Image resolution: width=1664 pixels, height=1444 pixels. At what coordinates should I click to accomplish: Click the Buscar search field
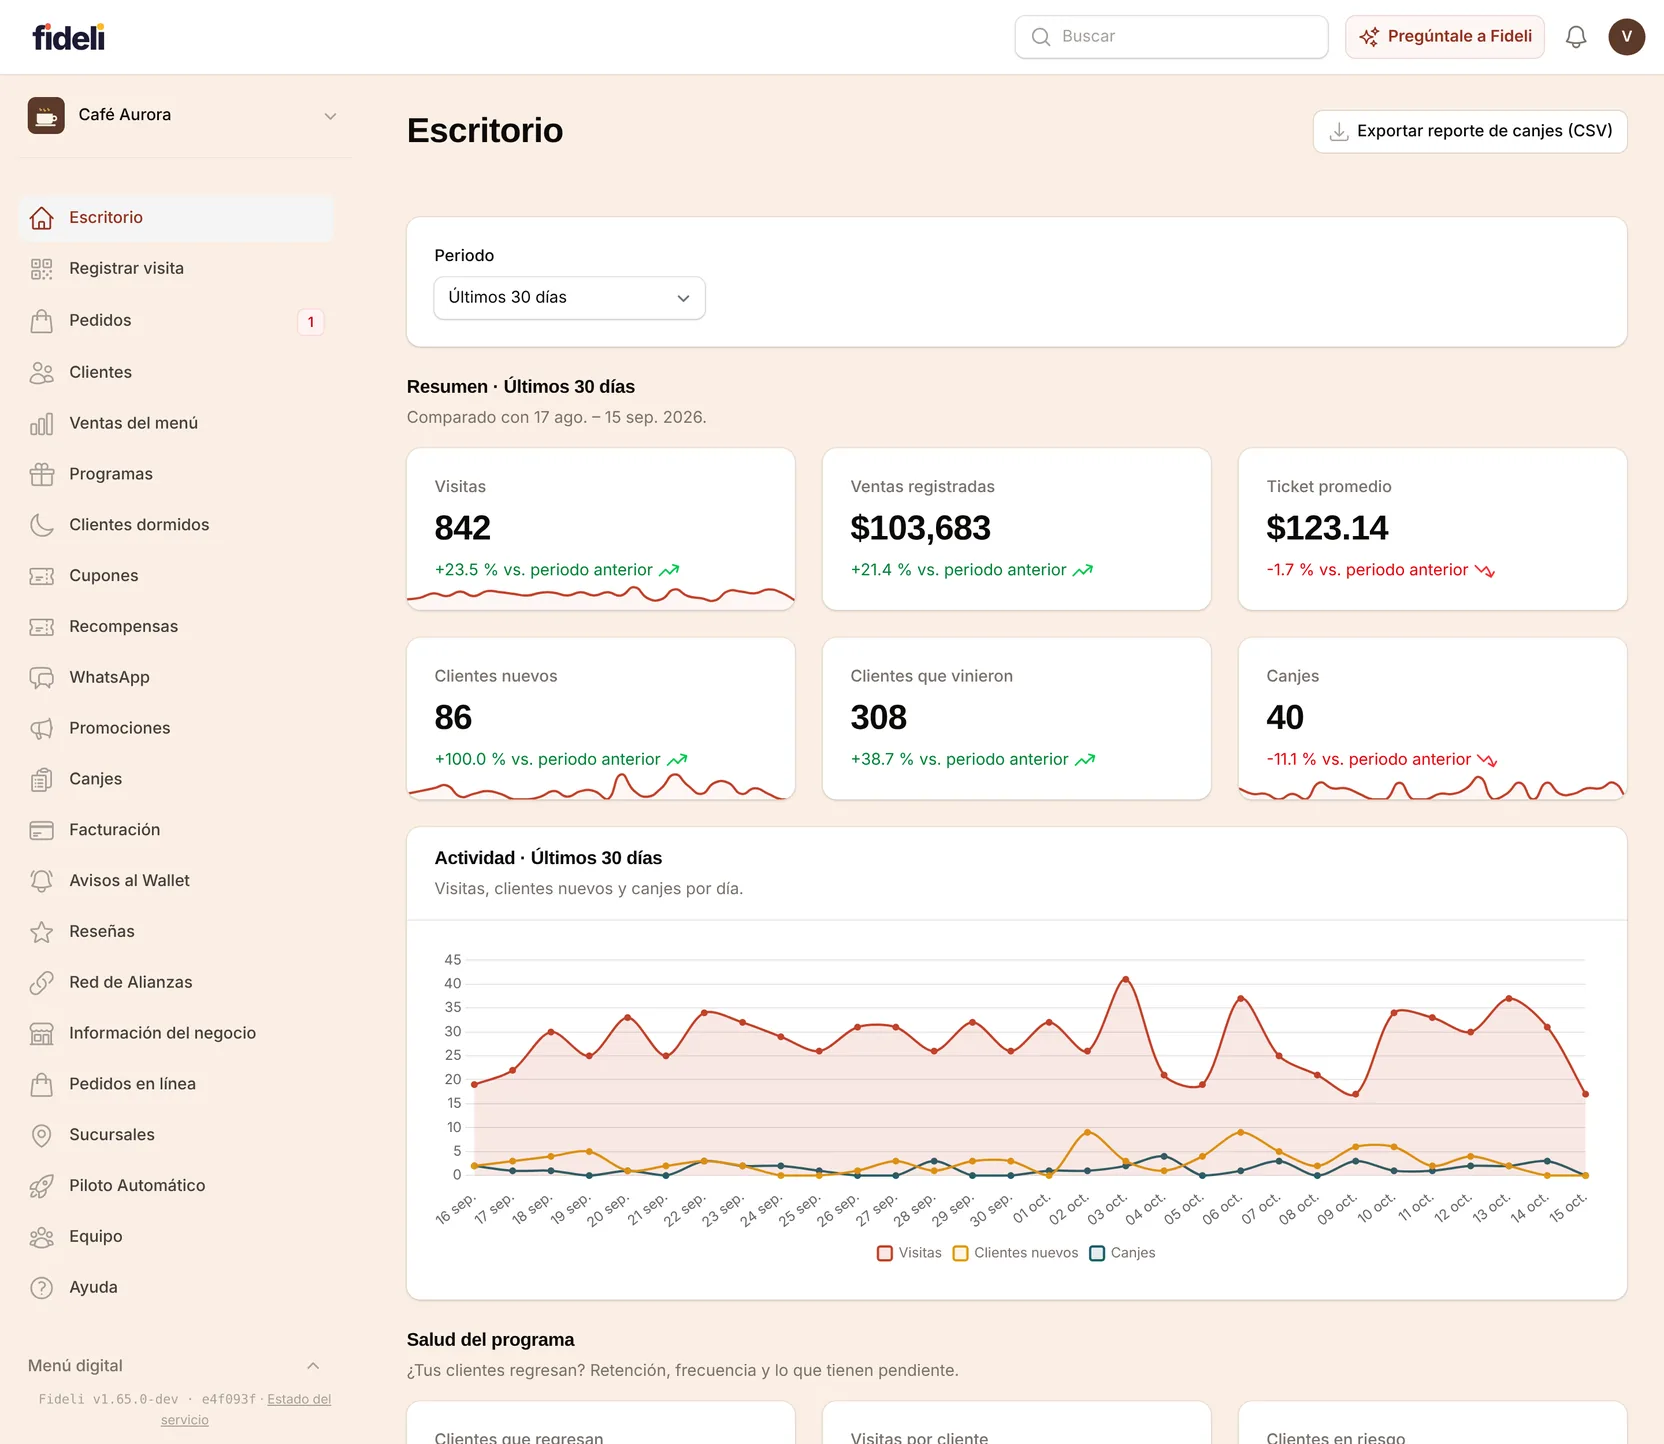(1171, 37)
